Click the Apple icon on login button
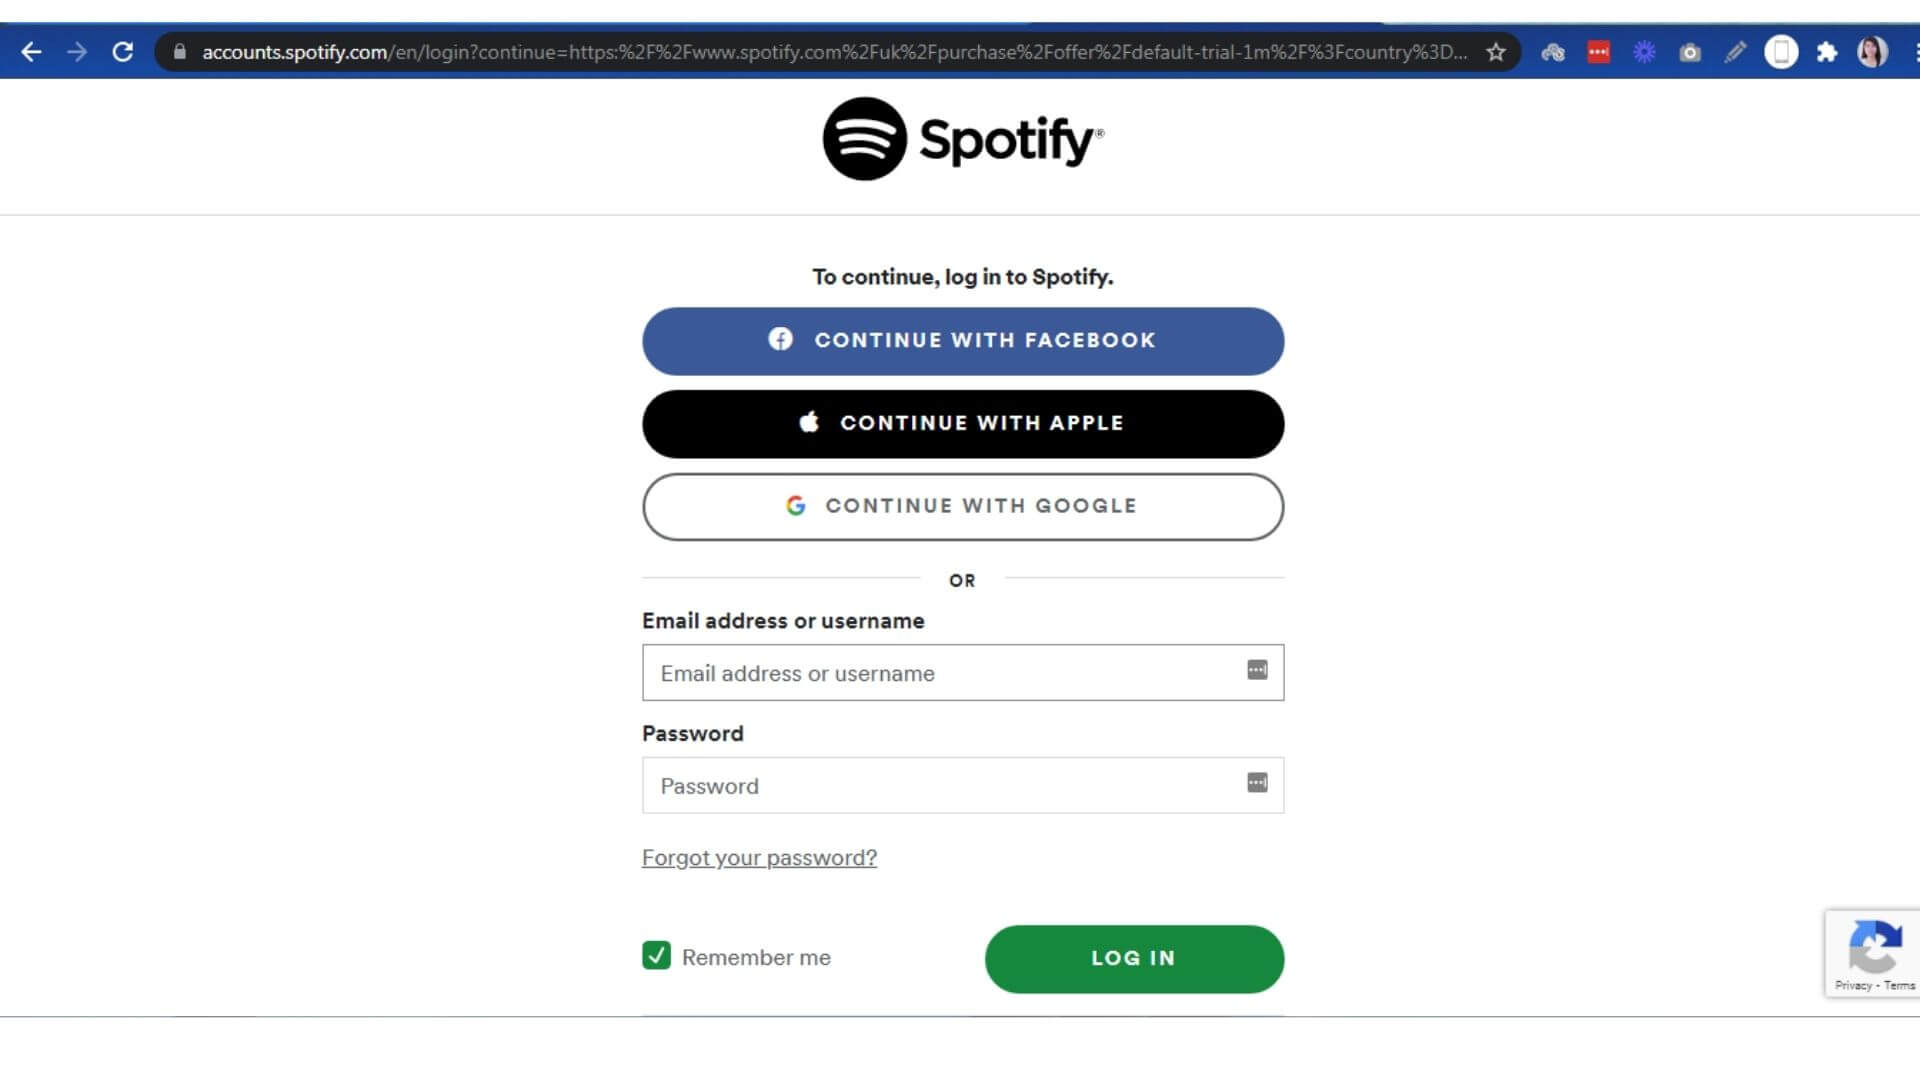This screenshot has width=1920, height=1080. click(x=810, y=422)
